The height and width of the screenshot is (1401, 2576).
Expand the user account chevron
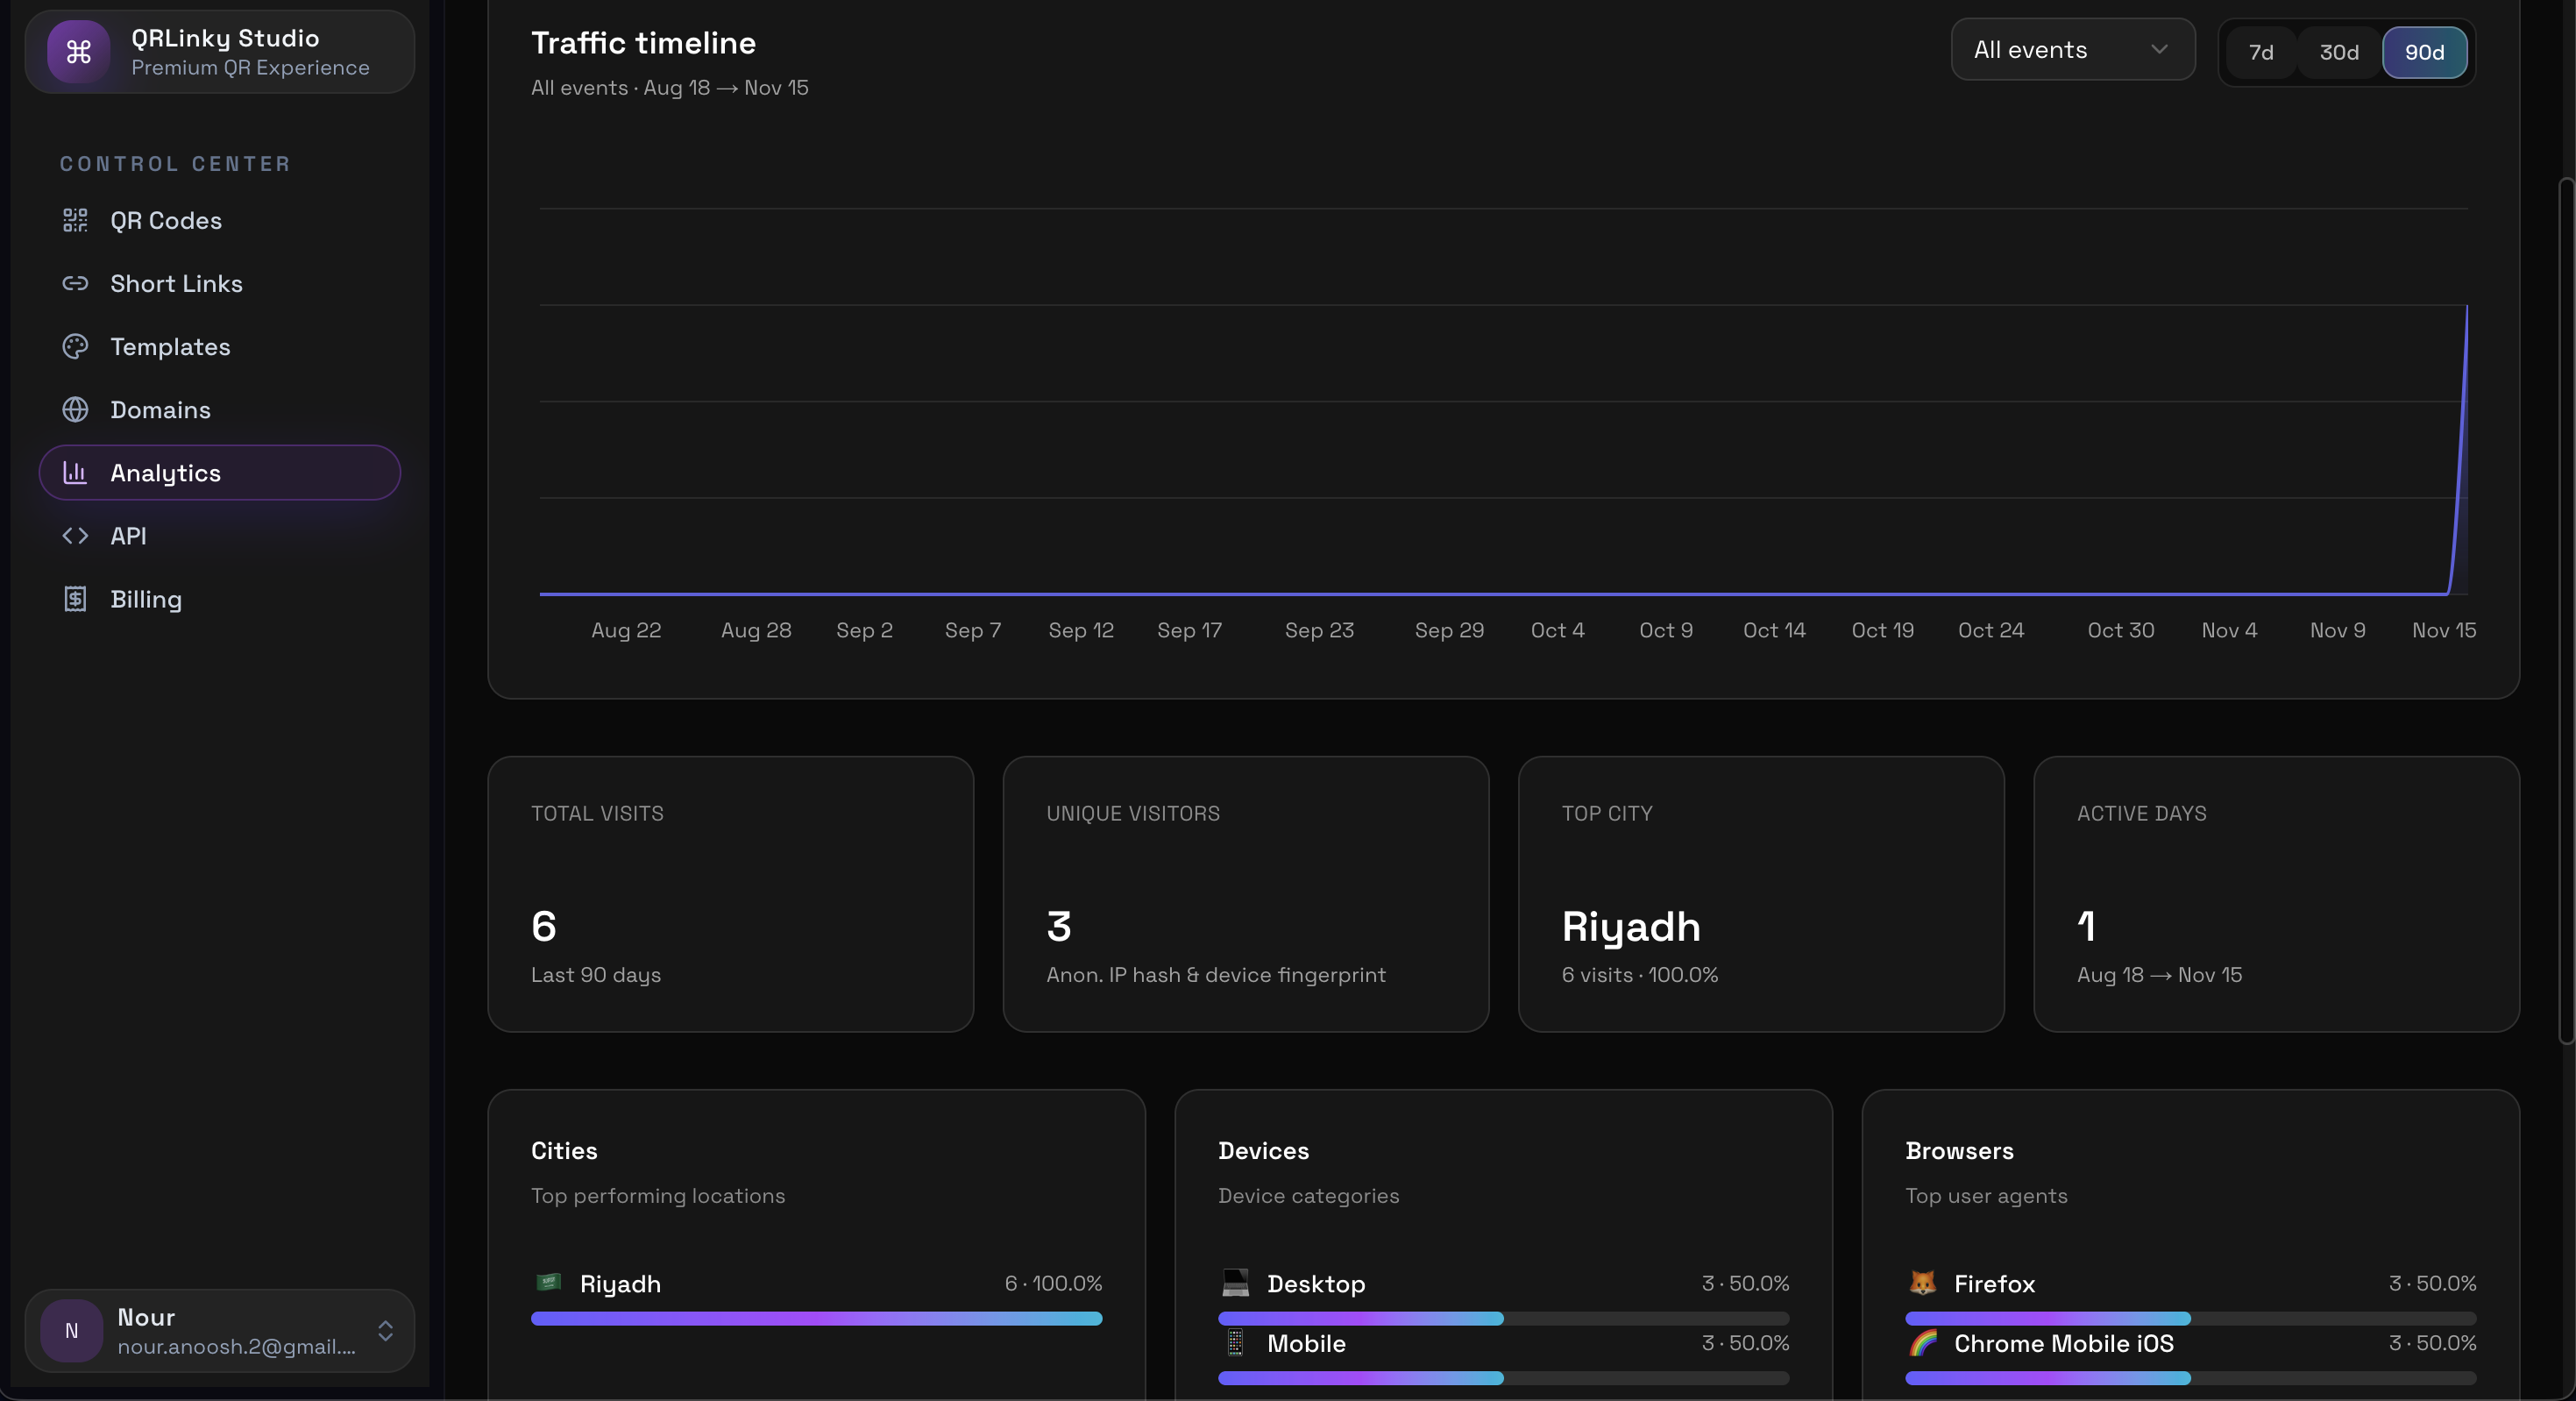pos(386,1331)
